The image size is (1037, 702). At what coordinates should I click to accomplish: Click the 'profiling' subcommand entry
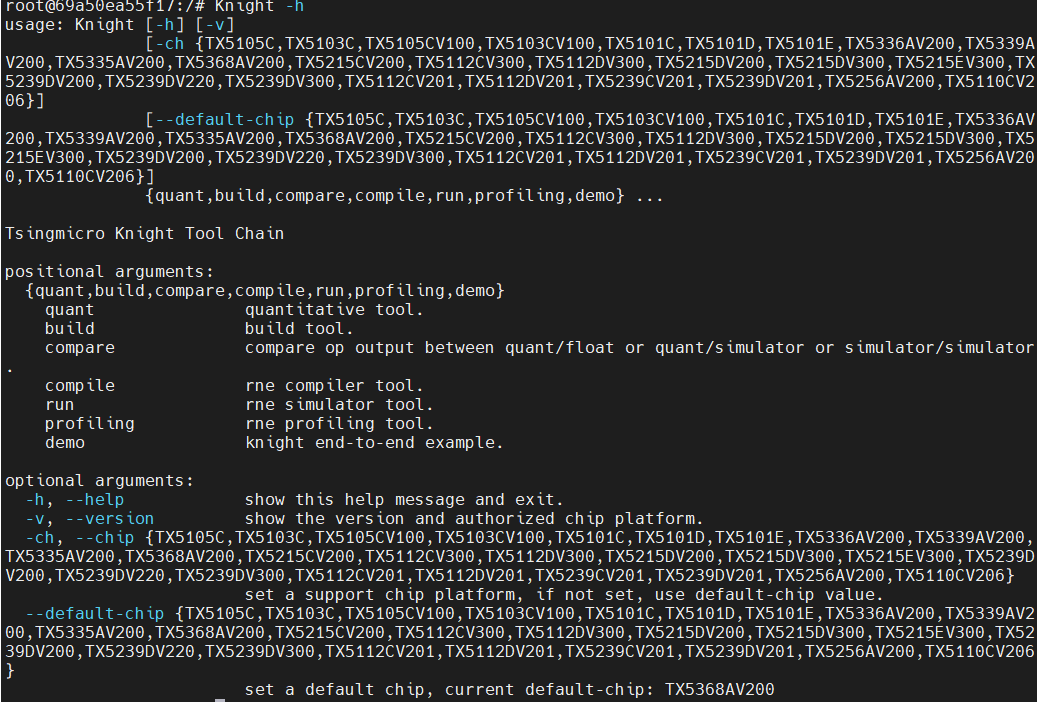point(89,424)
